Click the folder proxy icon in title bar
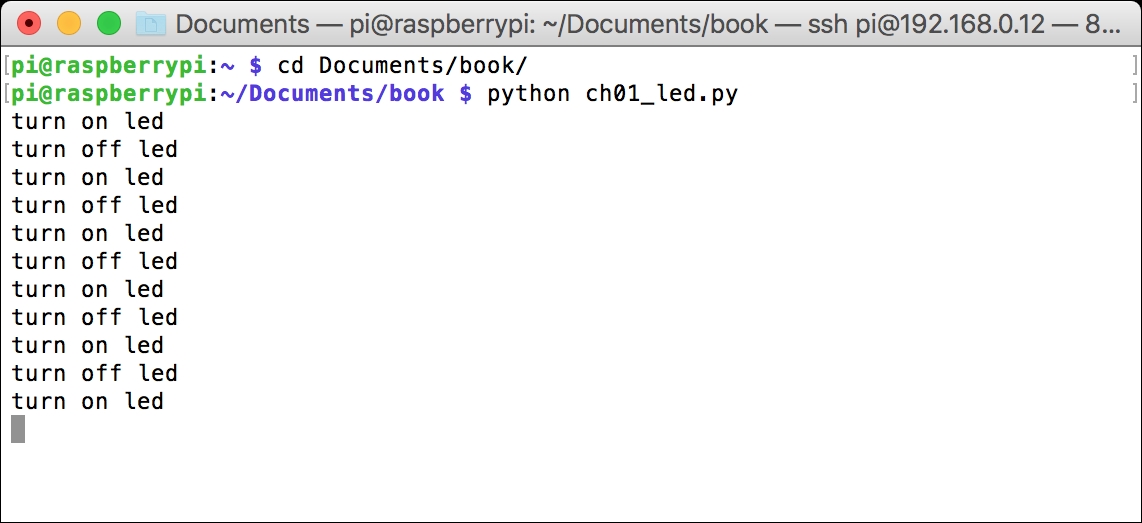The height and width of the screenshot is (523, 1142). coord(150,23)
